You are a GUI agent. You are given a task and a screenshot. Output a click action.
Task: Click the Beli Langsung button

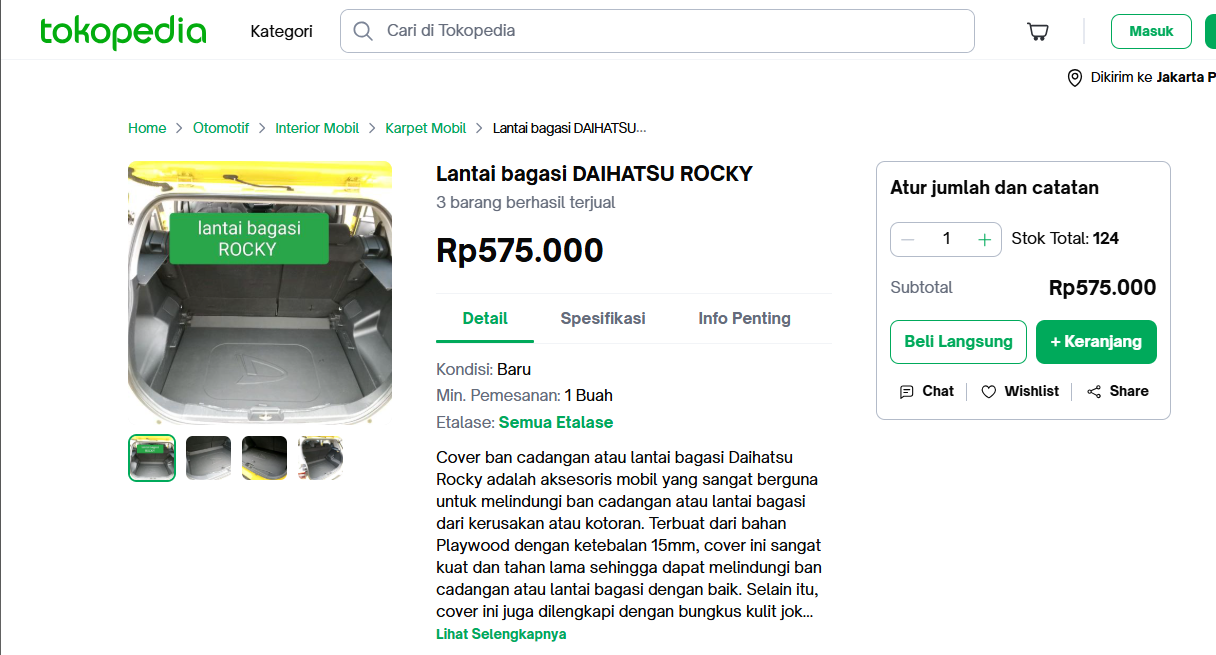point(958,342)
